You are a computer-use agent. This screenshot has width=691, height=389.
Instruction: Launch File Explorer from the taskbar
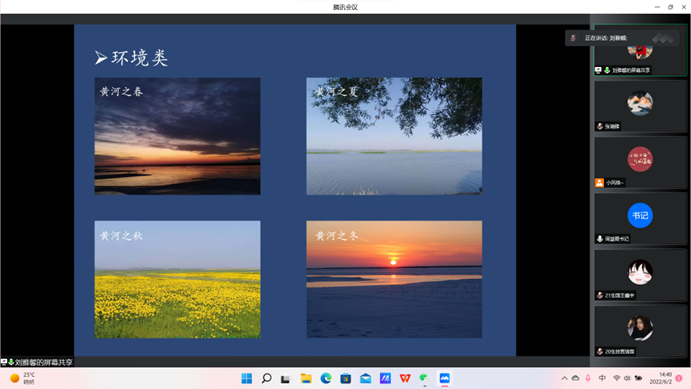coord(306,378)
